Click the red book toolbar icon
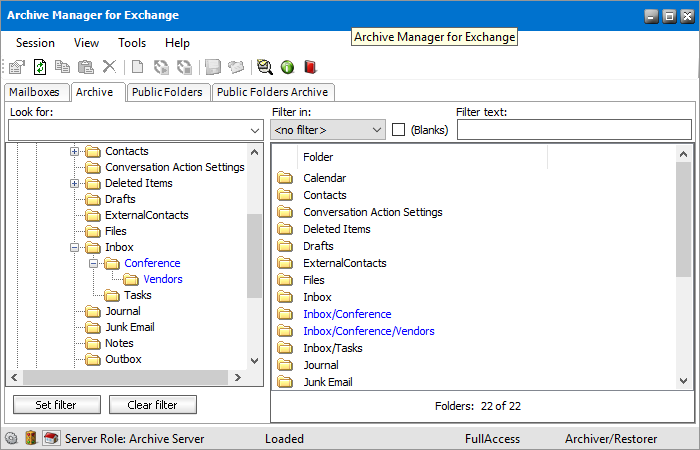 pyautogui.click(x=310, y=67)
